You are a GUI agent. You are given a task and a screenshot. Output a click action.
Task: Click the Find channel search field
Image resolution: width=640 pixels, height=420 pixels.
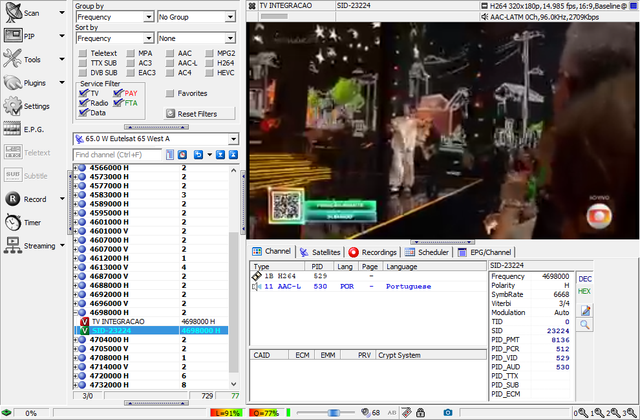pyautogui.click(x=118, y=155)
